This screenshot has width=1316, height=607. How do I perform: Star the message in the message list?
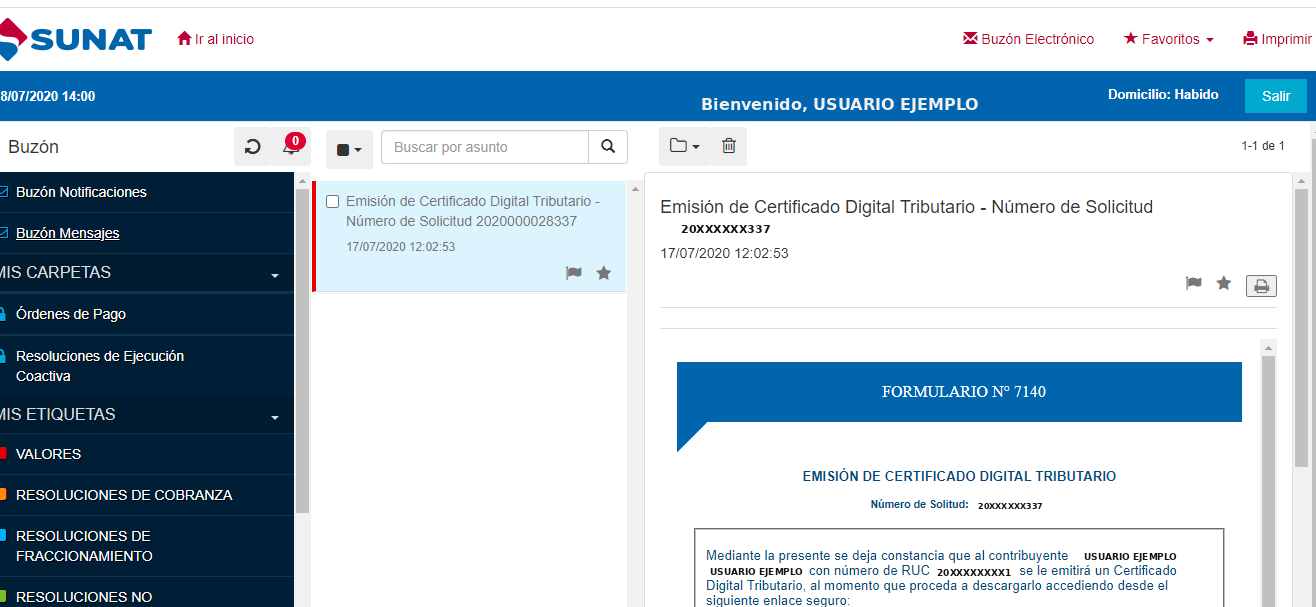604,272
